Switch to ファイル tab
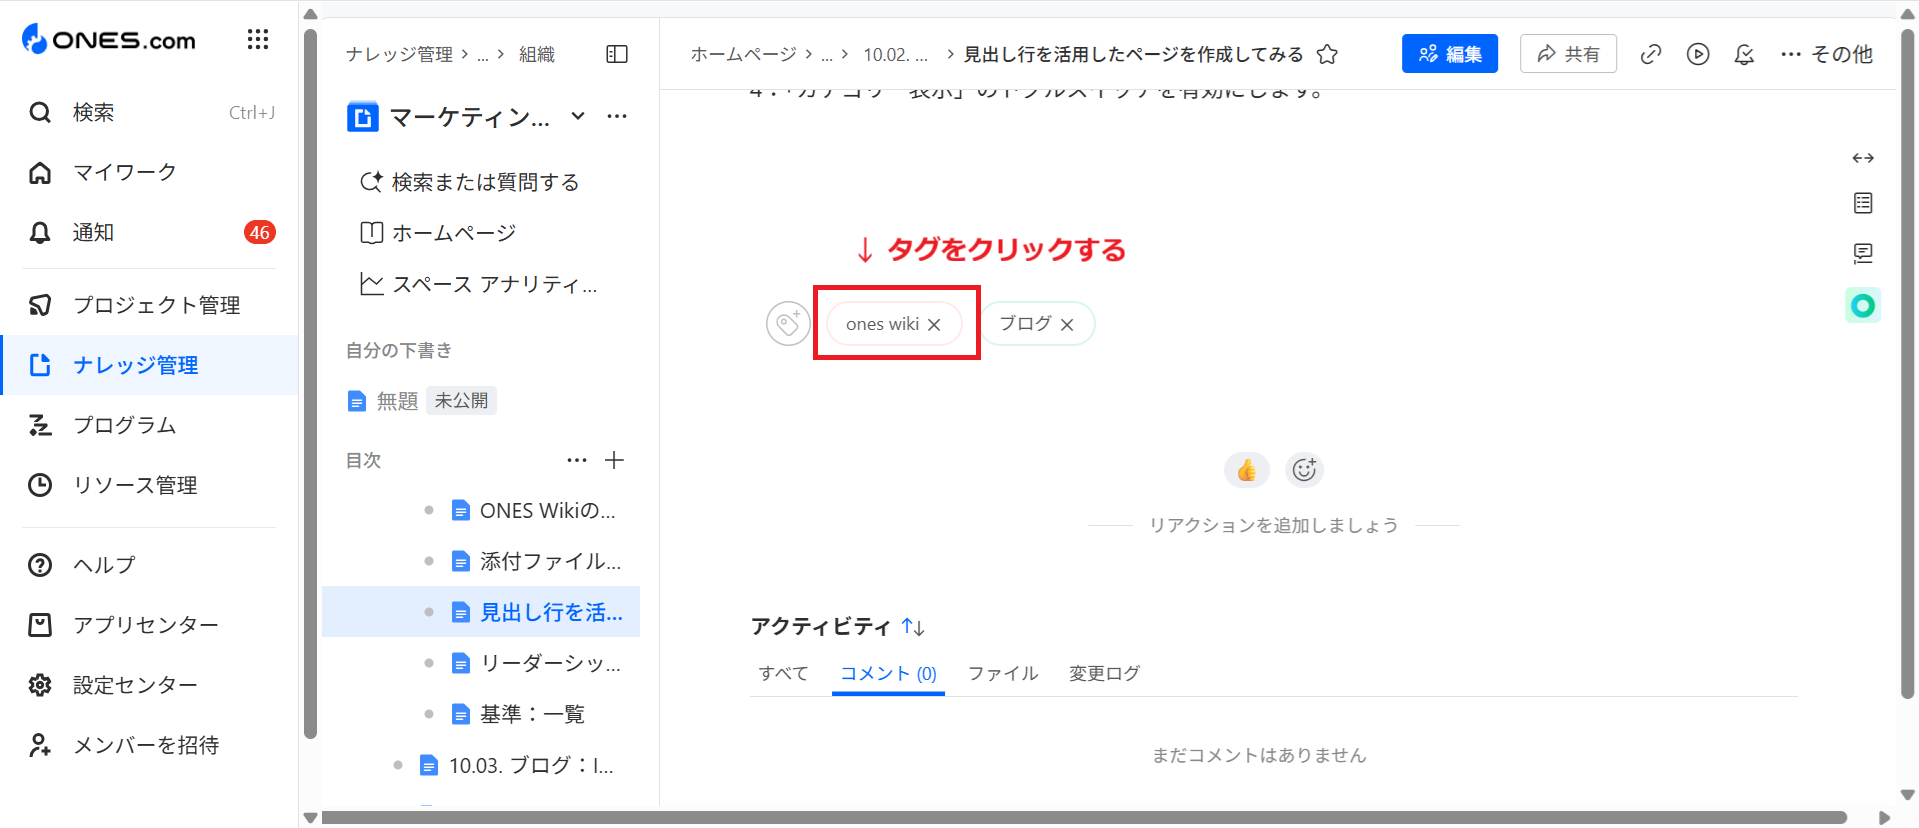 coord(1003,674)
